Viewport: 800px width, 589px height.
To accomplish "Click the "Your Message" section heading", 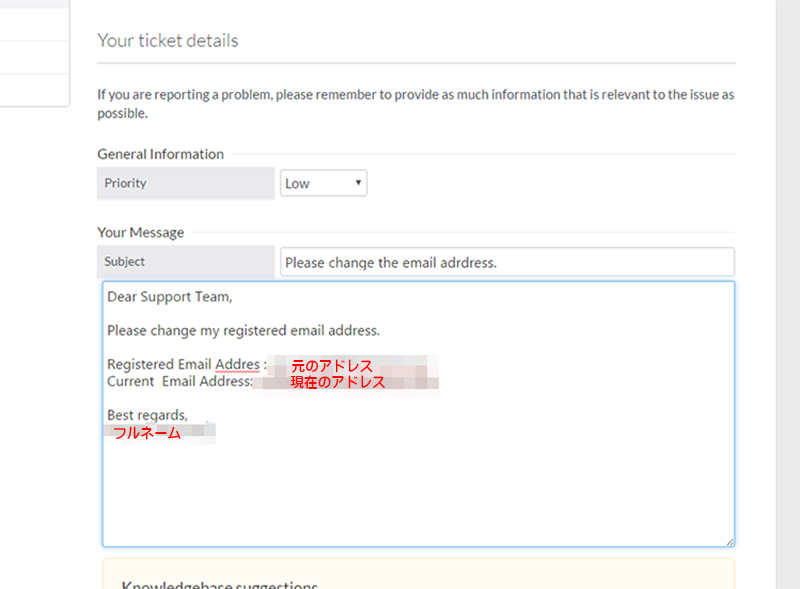I will [141, 232].
